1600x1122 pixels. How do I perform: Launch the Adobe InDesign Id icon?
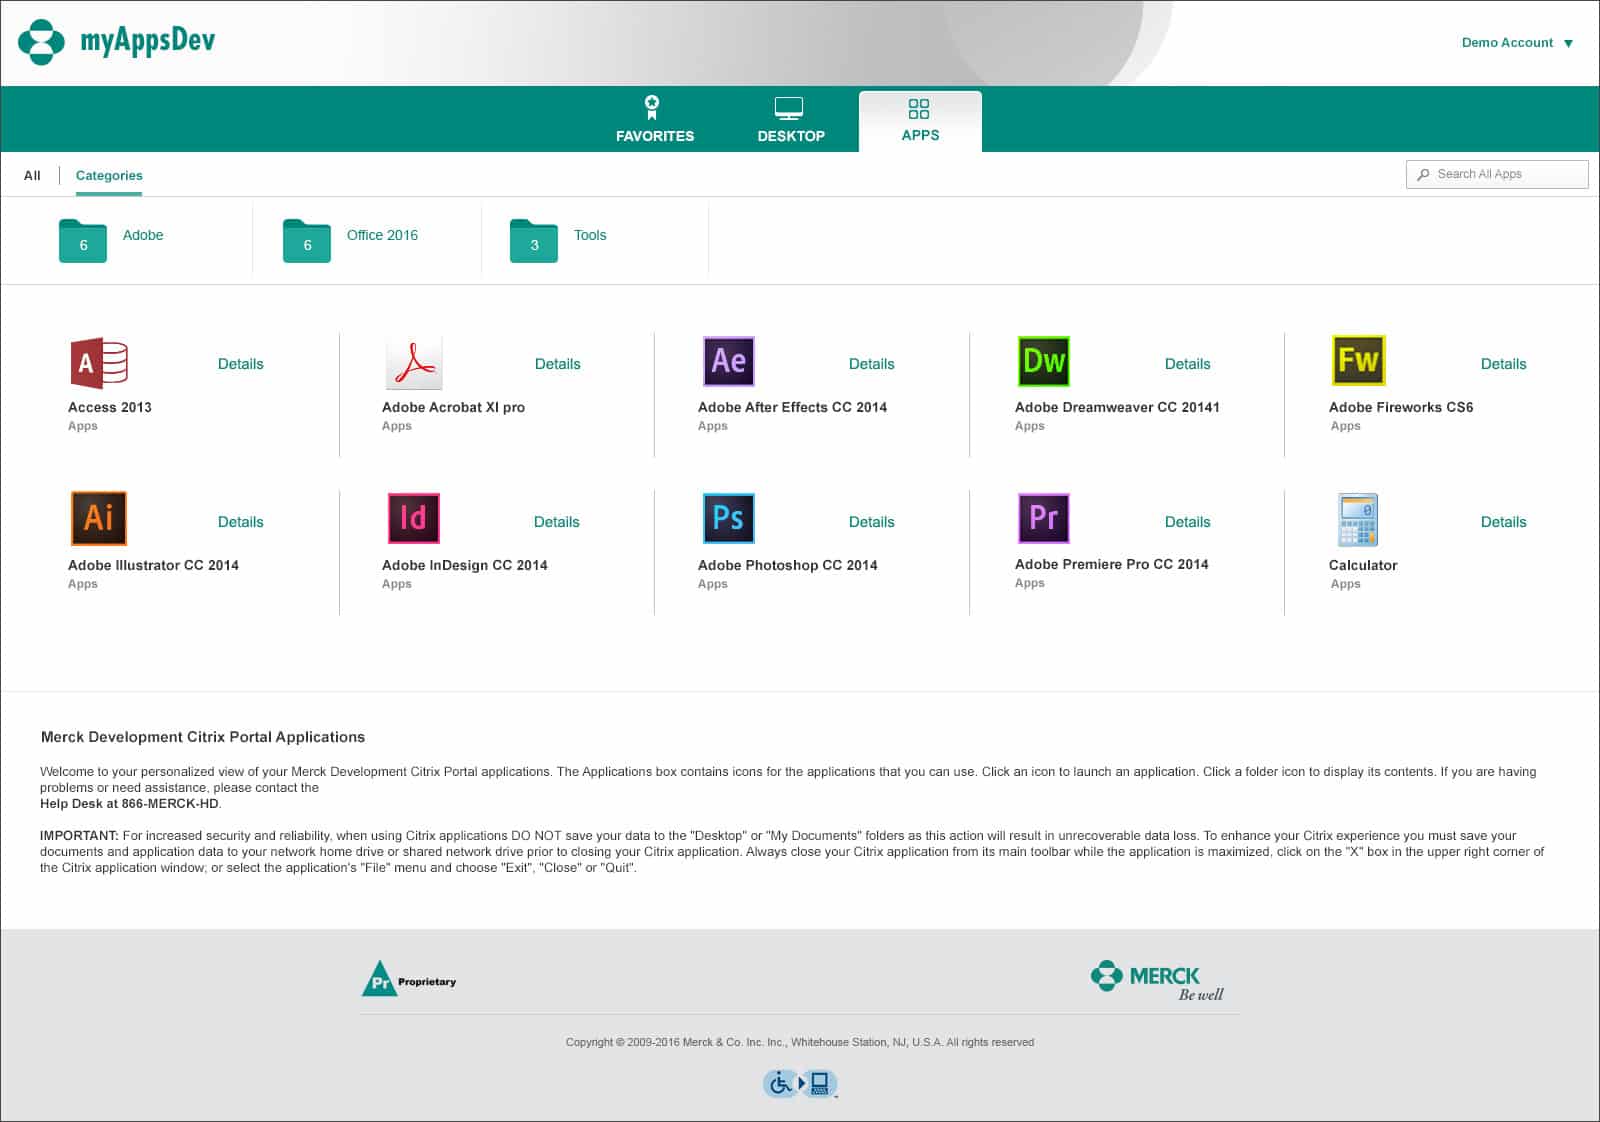click(413, 517)
